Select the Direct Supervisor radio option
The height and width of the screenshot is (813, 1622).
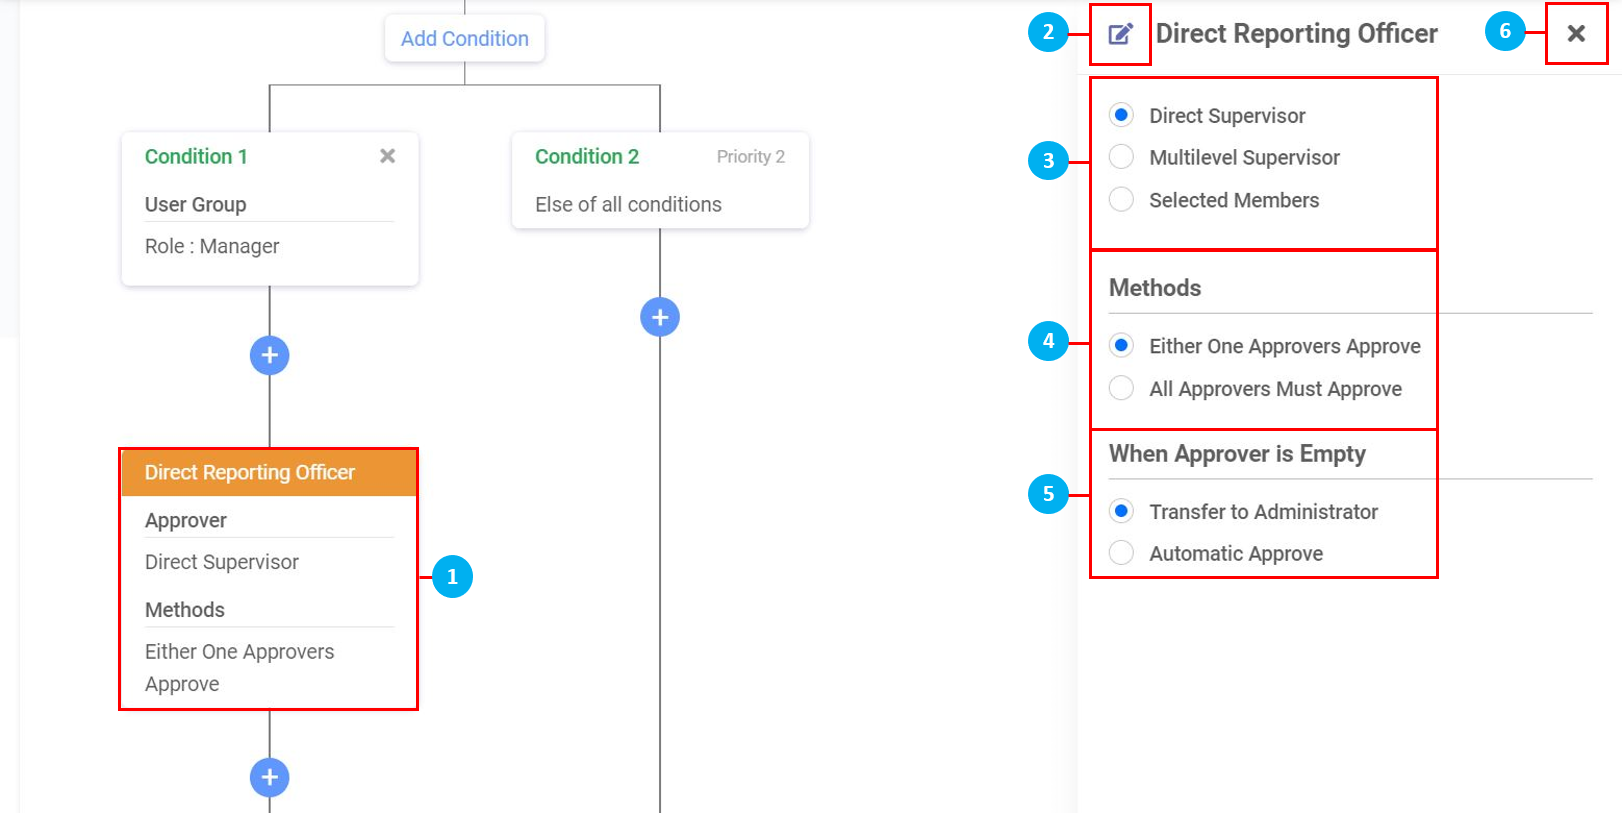[x=1122, y=115]
